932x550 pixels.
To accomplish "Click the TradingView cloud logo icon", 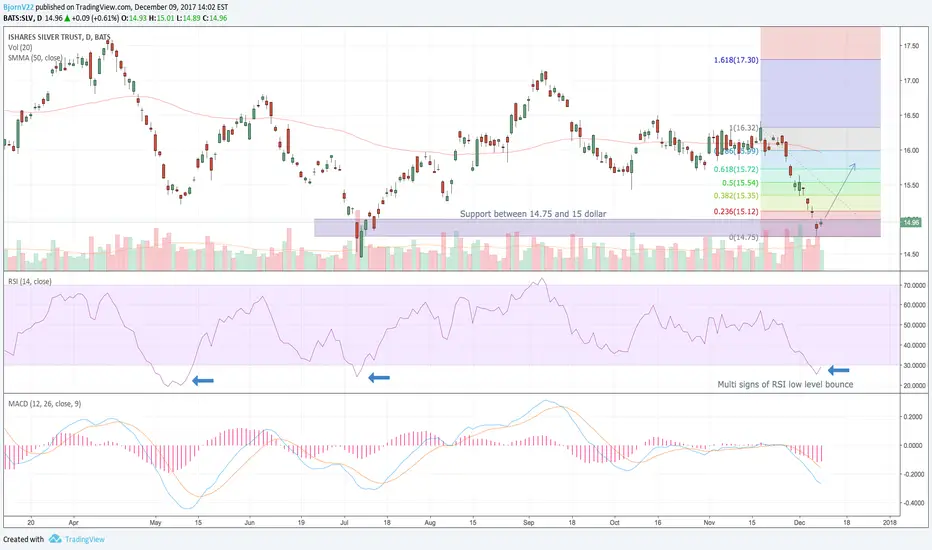I will point(55,539).
